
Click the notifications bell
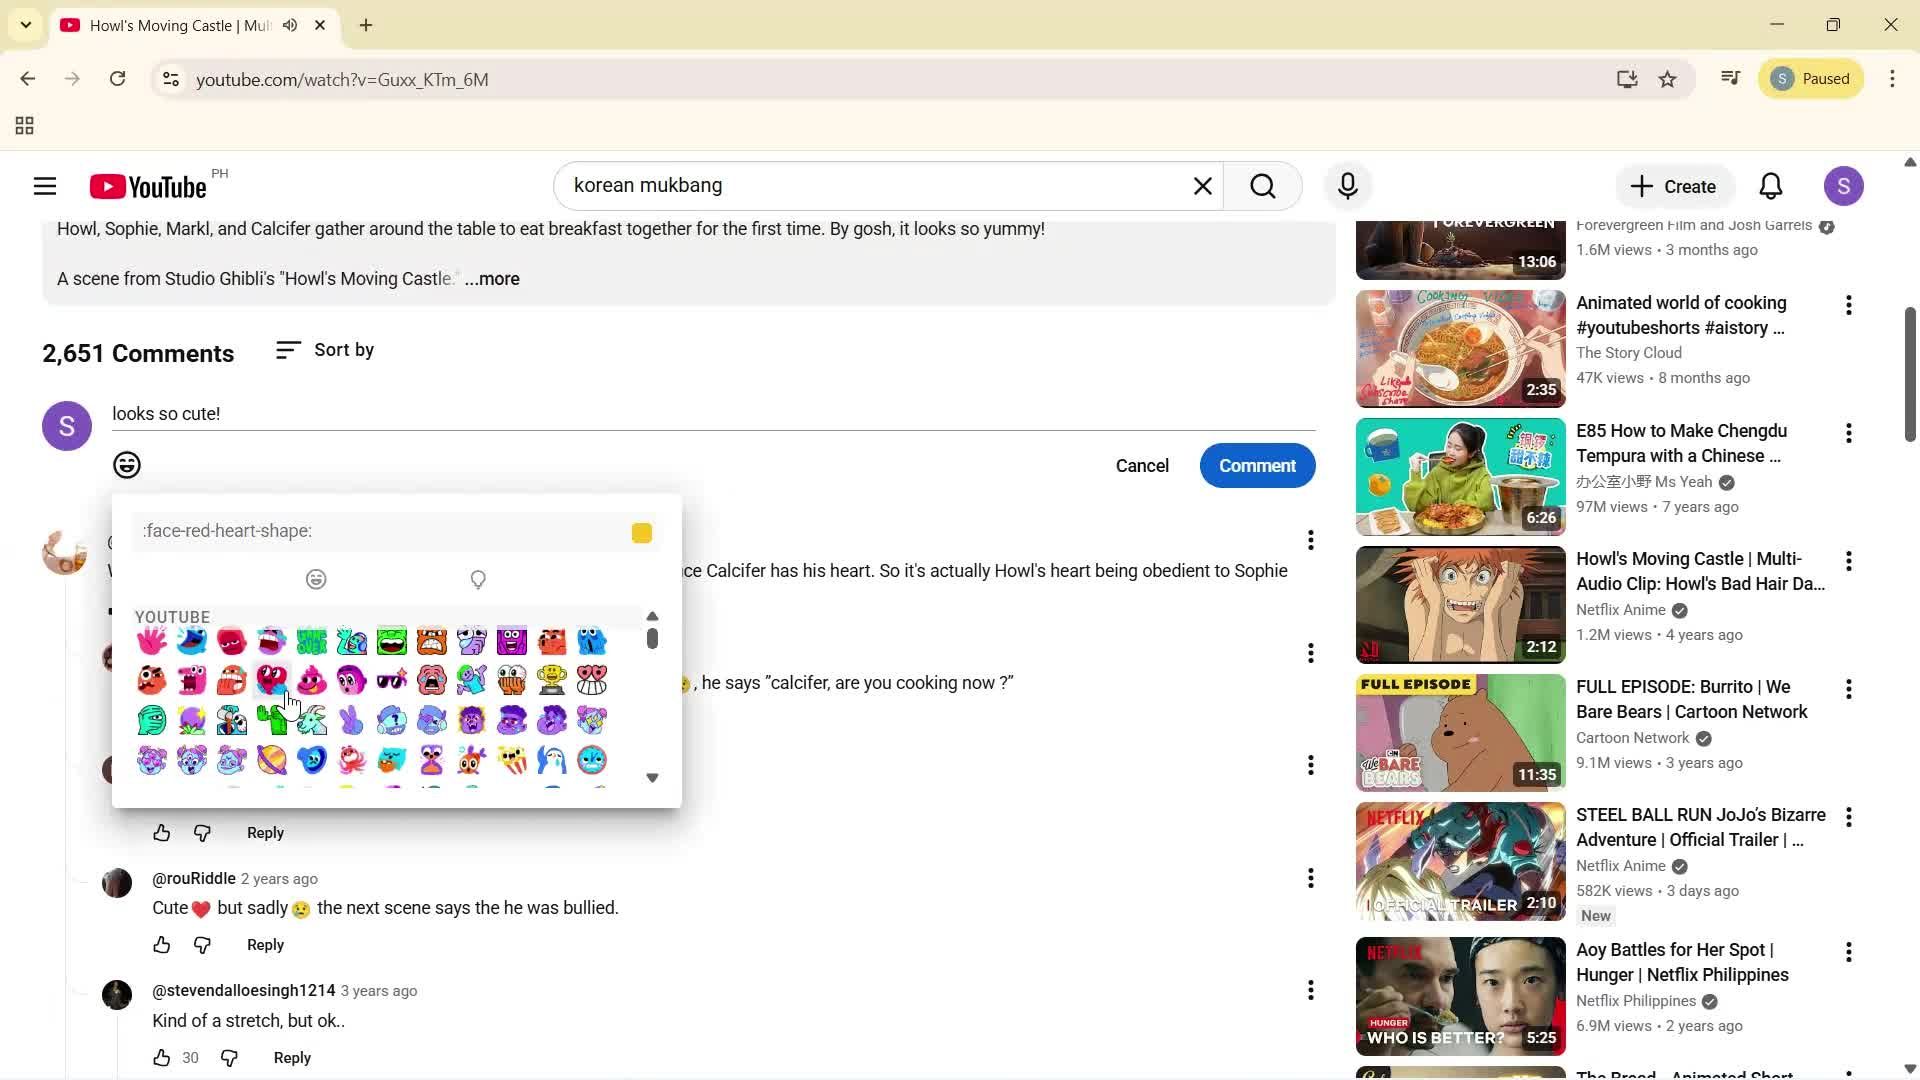[x=1770, y=186]
